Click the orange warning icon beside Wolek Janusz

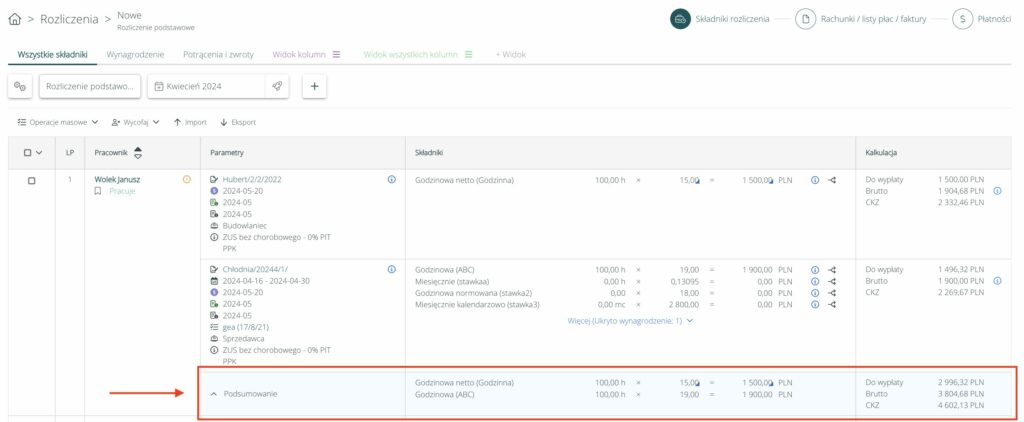click(186, 180)
